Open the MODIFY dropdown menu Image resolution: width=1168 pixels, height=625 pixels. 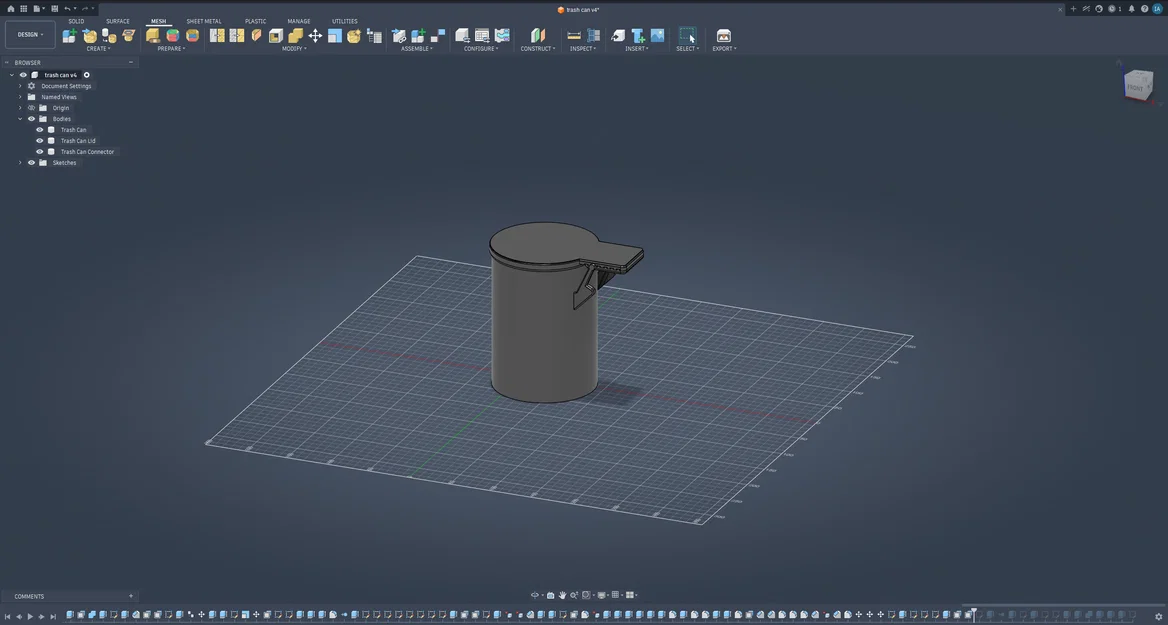(294, 49)
